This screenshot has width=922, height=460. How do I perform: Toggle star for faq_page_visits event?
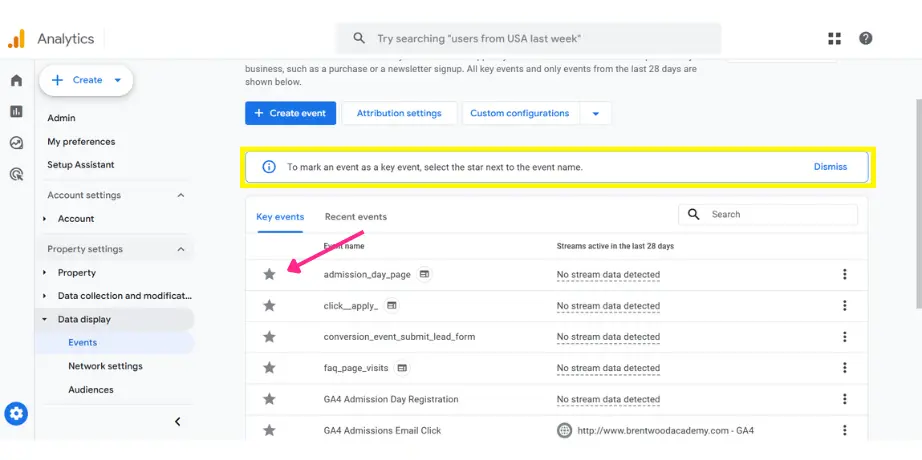[269, 368]
